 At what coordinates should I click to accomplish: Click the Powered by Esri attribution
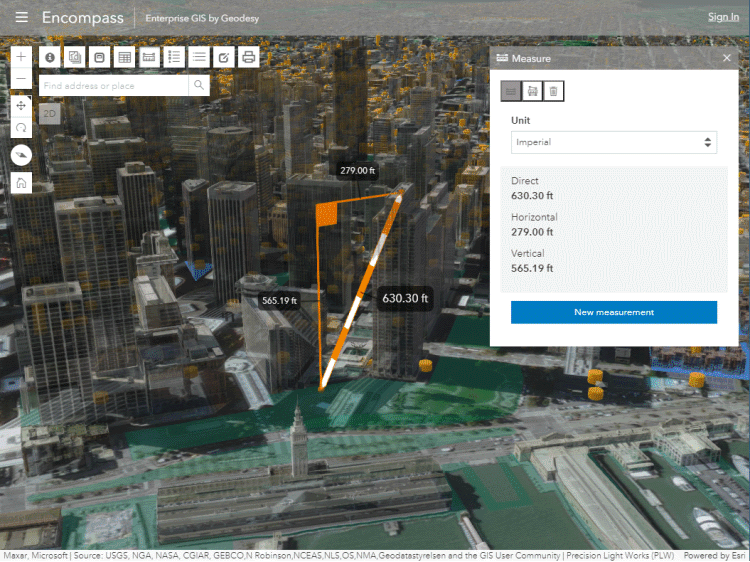click(x=714, y=556)
